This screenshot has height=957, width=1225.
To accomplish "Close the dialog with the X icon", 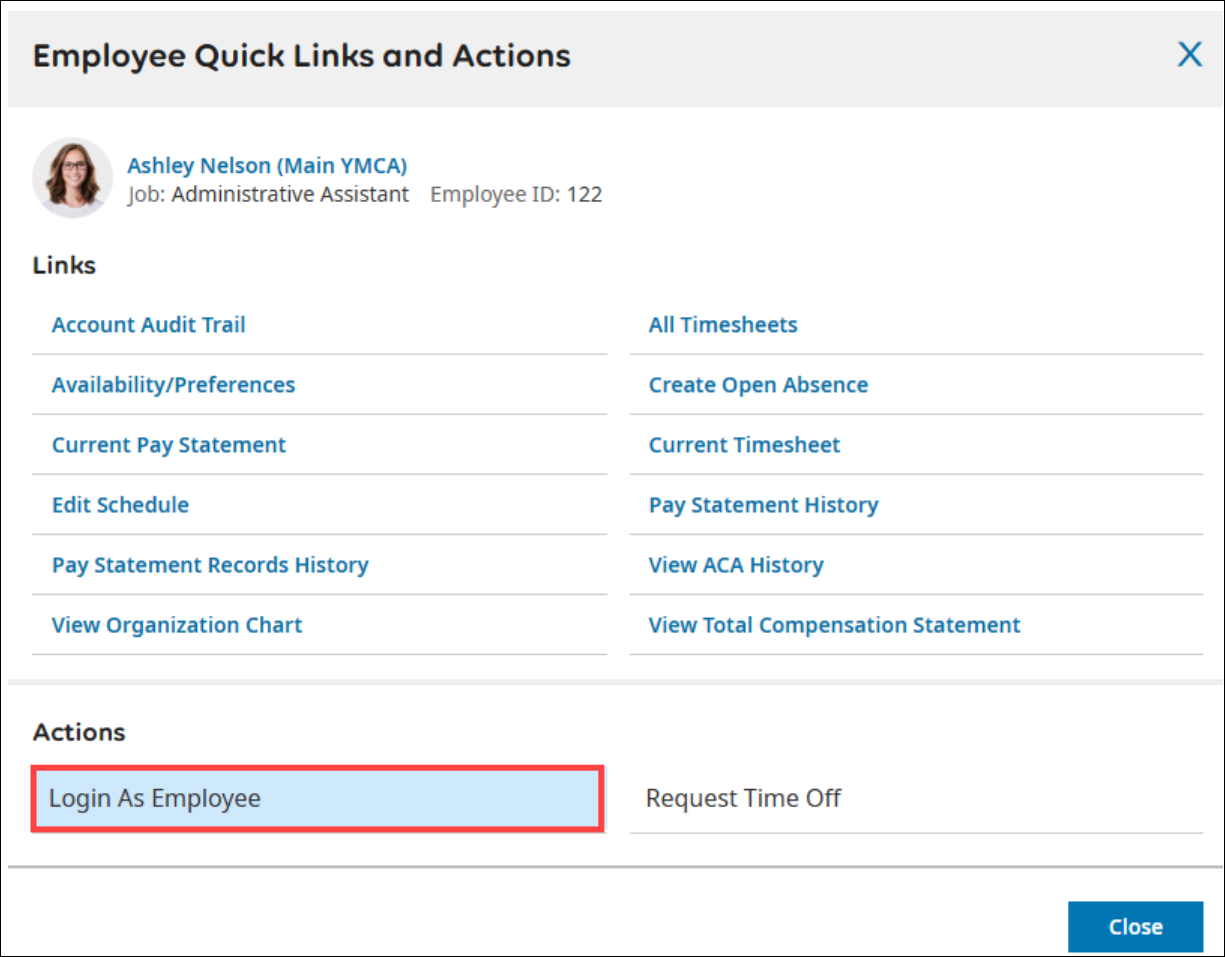I will coord(1189,54).
